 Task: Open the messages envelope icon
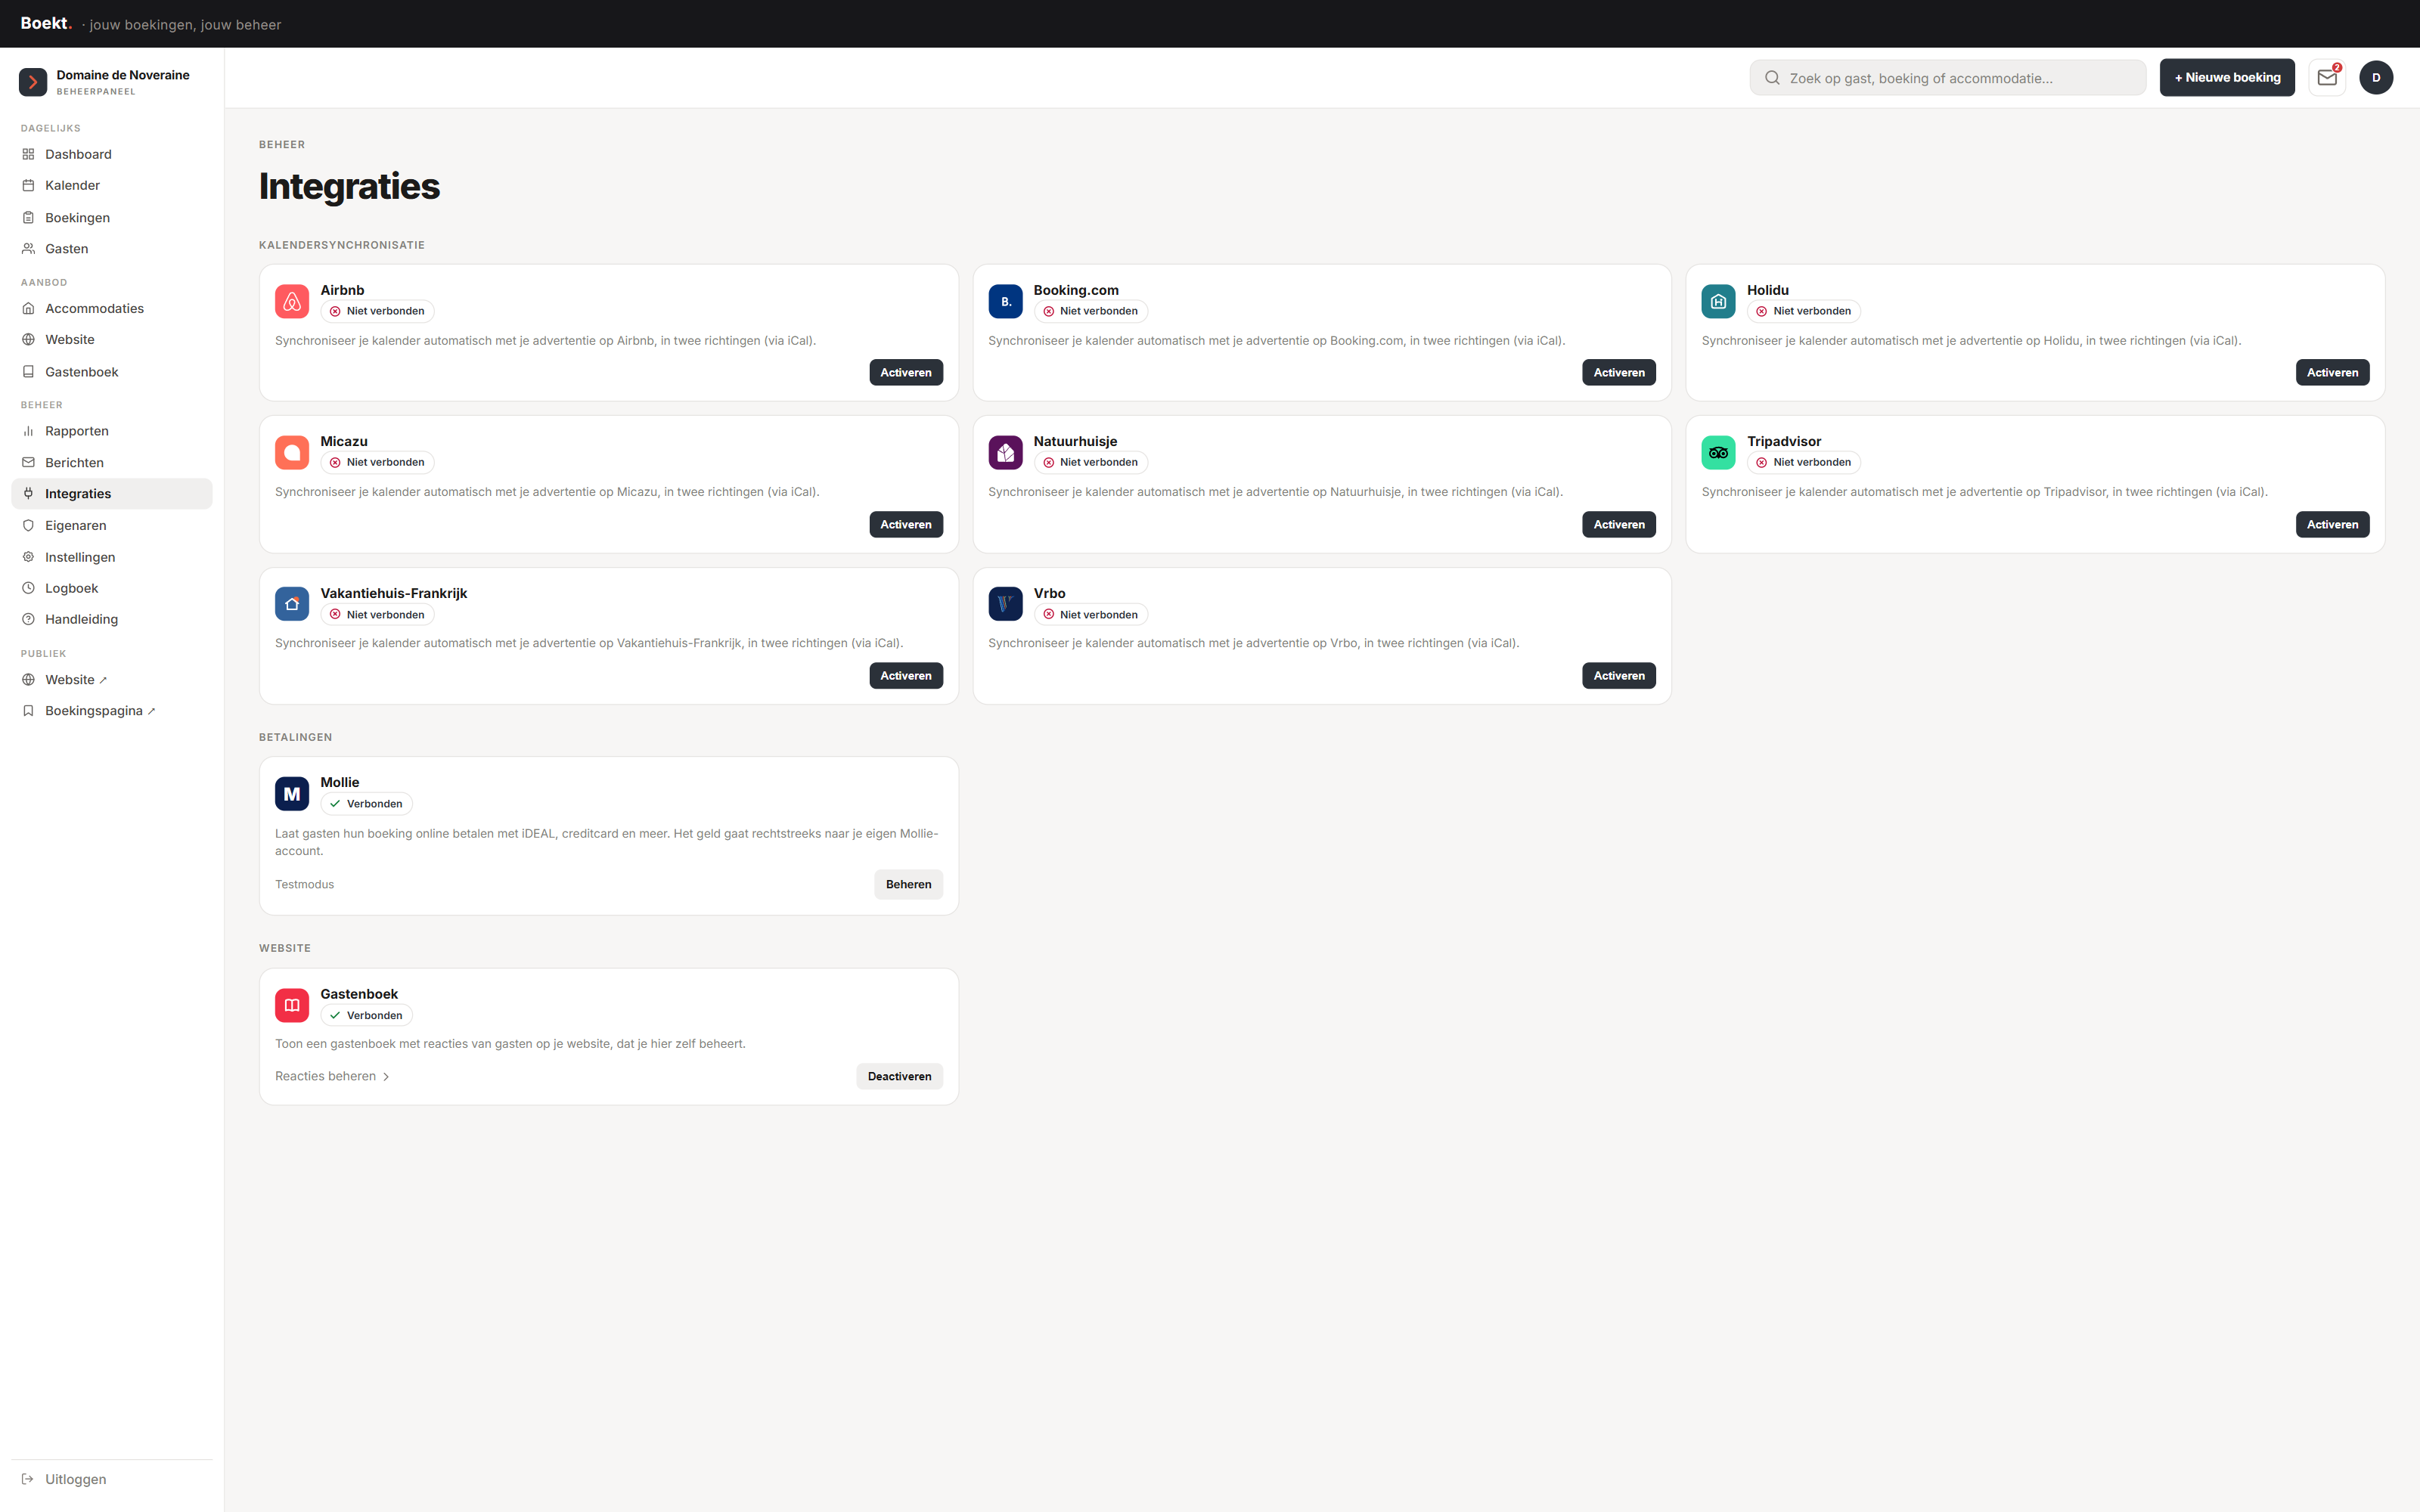point(2327,77)
